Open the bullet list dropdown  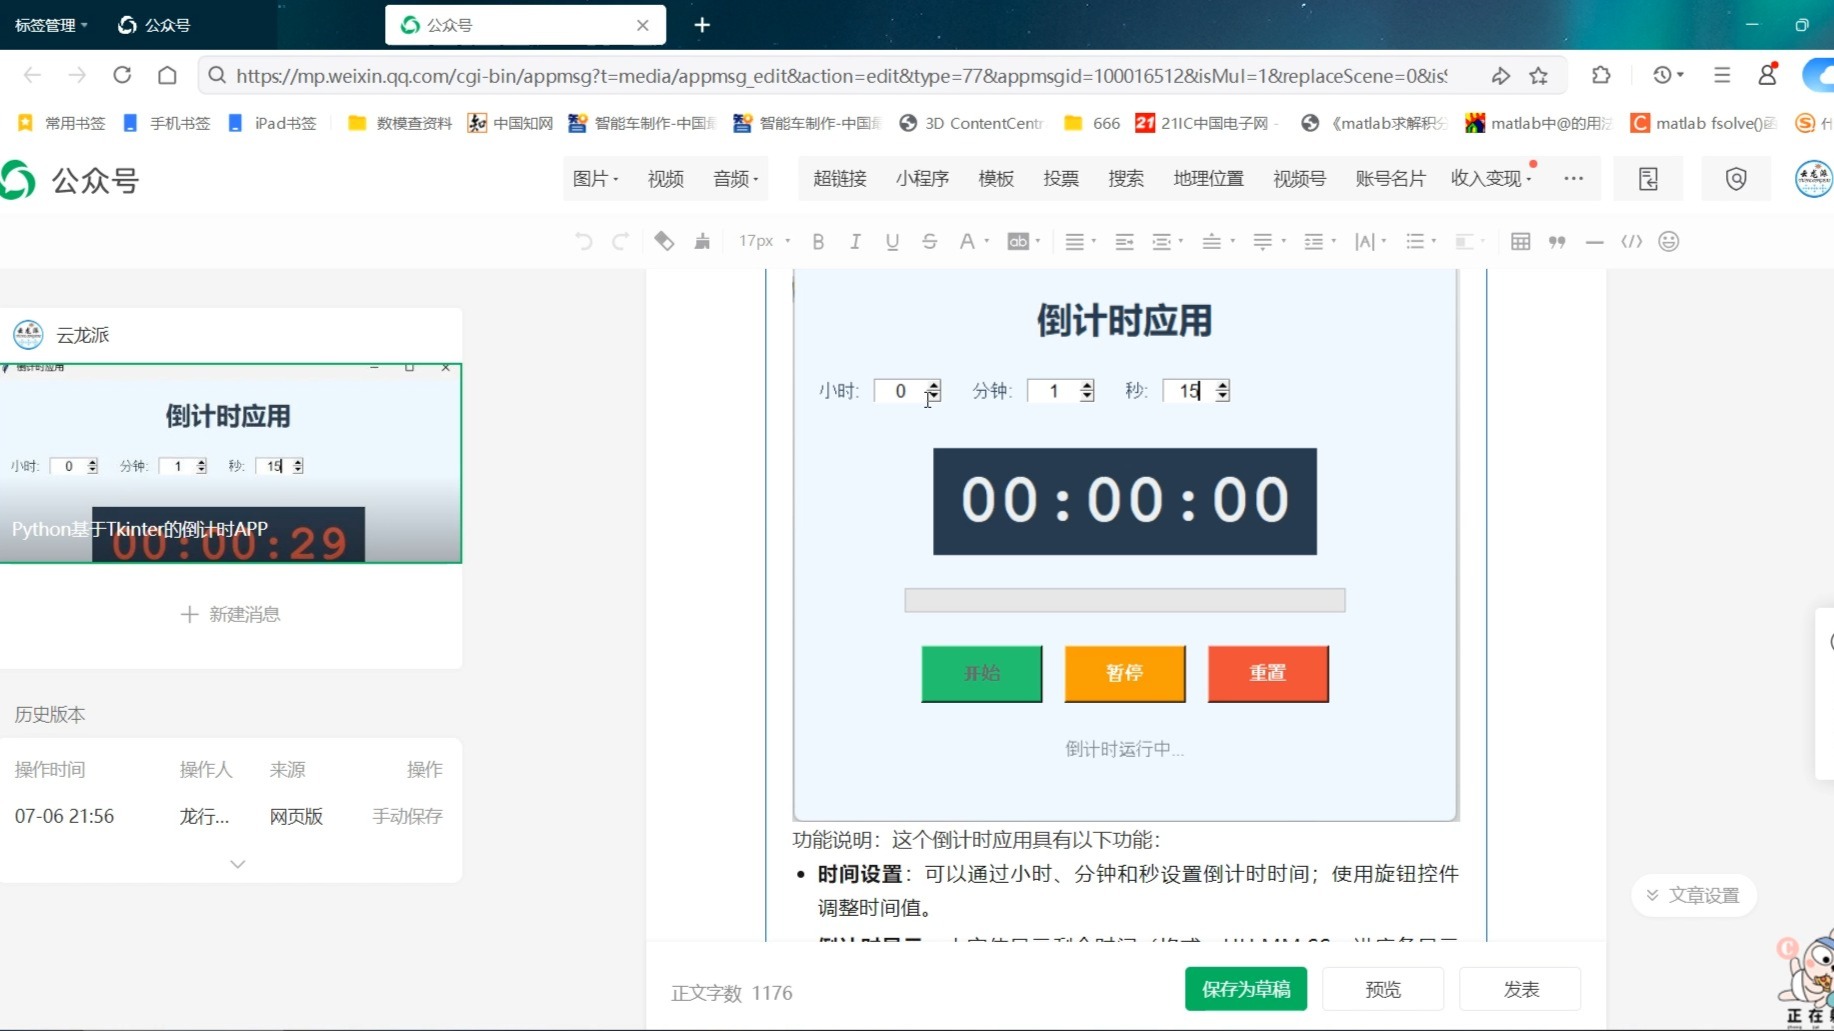point(1420,241)
